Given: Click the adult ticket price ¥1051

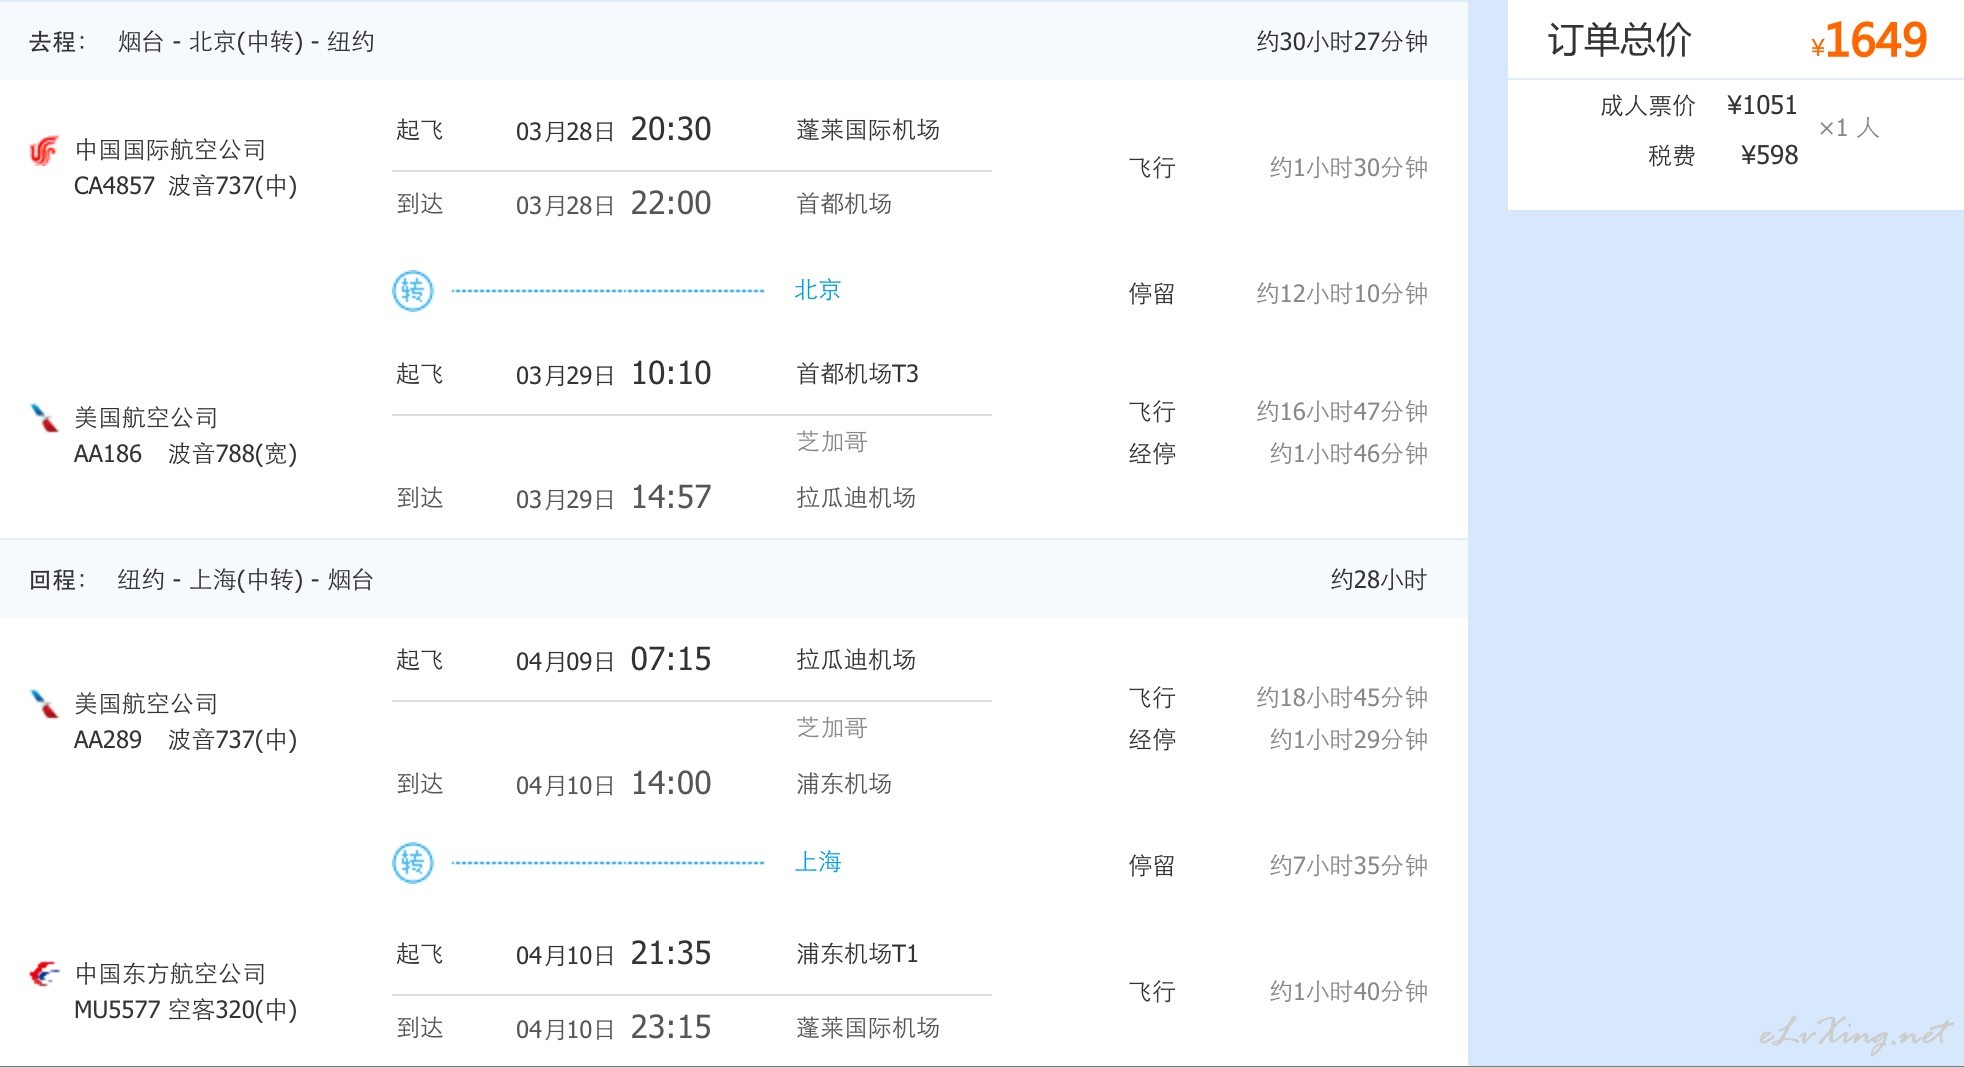Looking at the screenshot, I should click(1762, 105).
